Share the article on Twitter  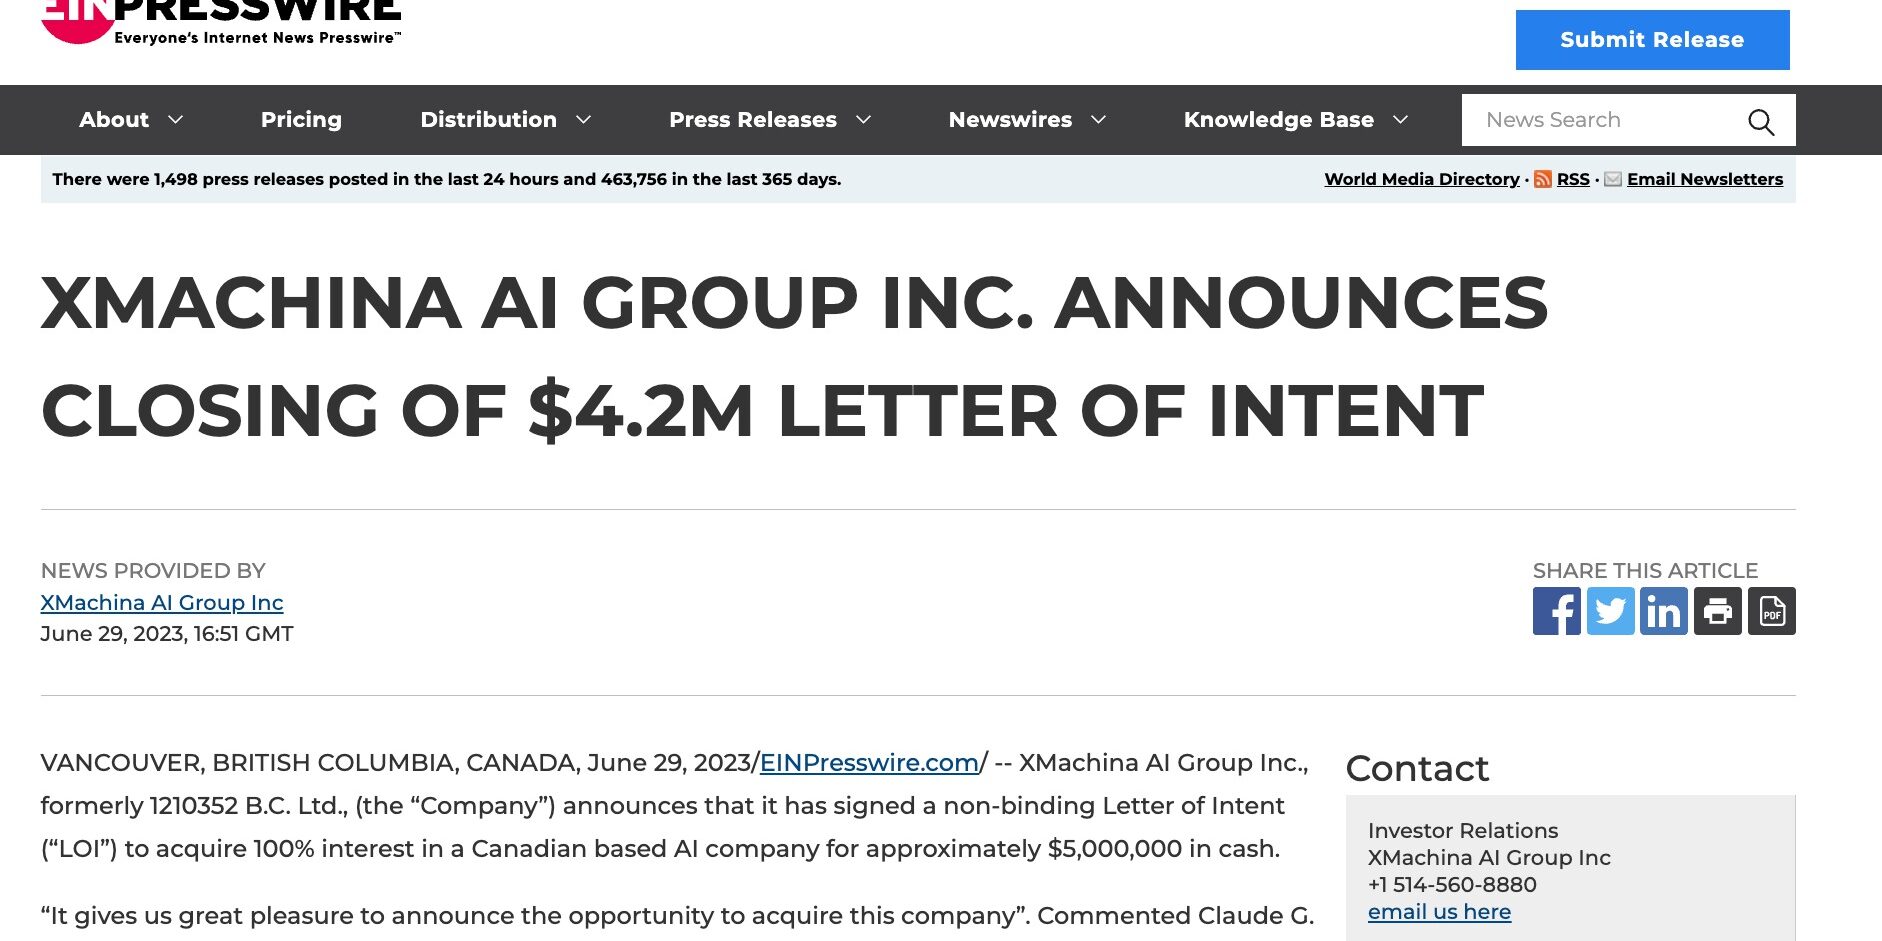tap(1610, 611)
